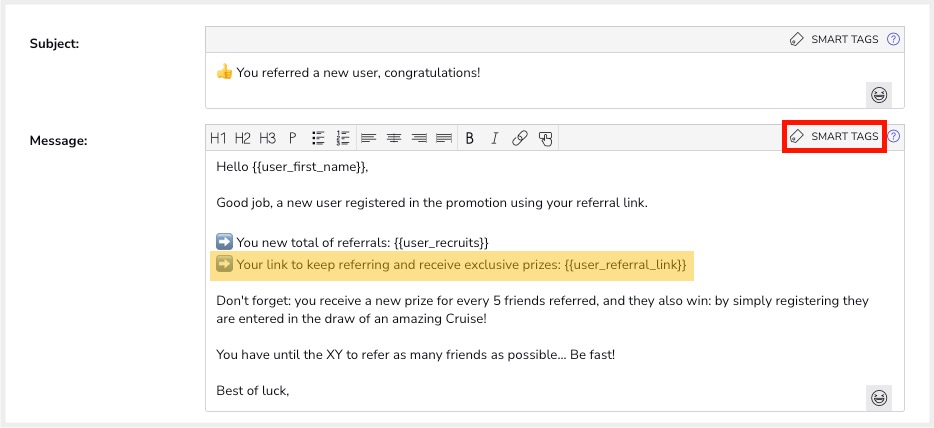Image resolution: width=934 pixels, height=428 pixels.
Task: Apply H2 heading format
Action: 243,138
